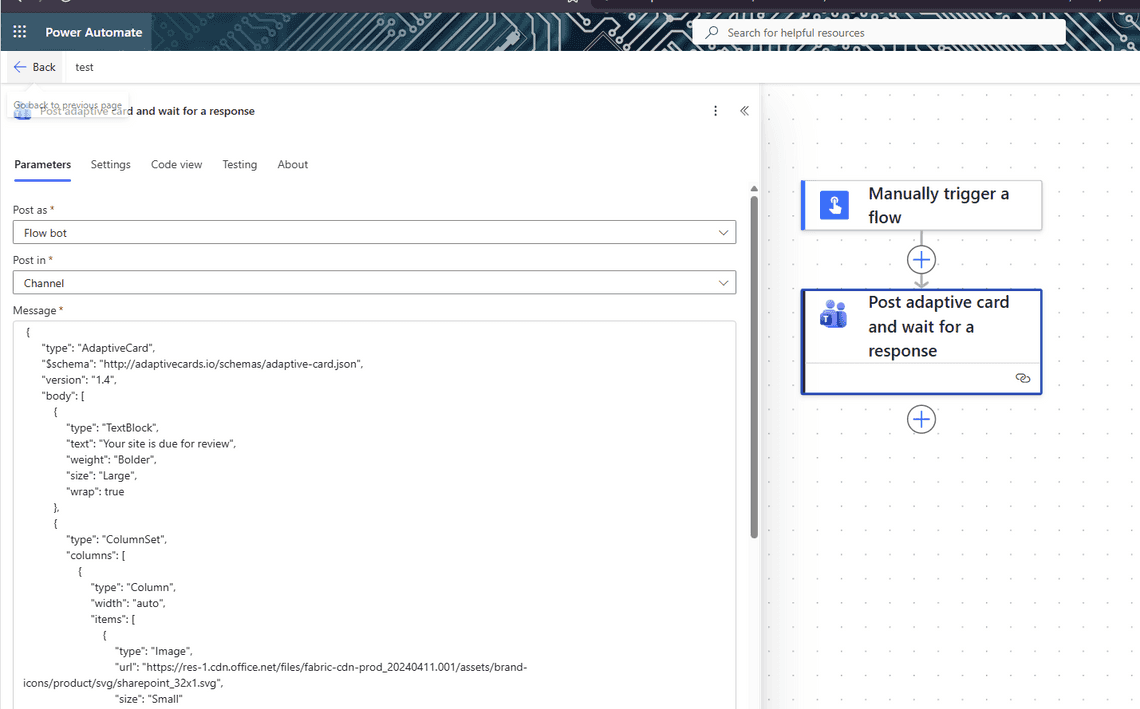This screenshot has height=709, width=1140.
Task: Open the About tab
Action: pos(292,165)
